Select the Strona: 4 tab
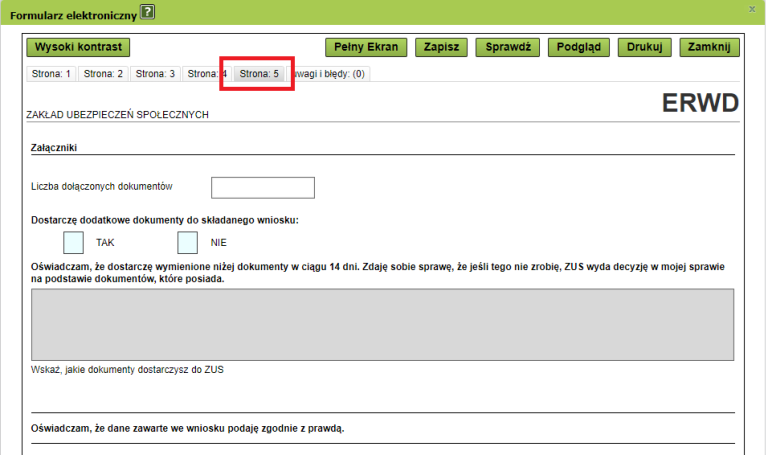 click(x=205, y=73)
